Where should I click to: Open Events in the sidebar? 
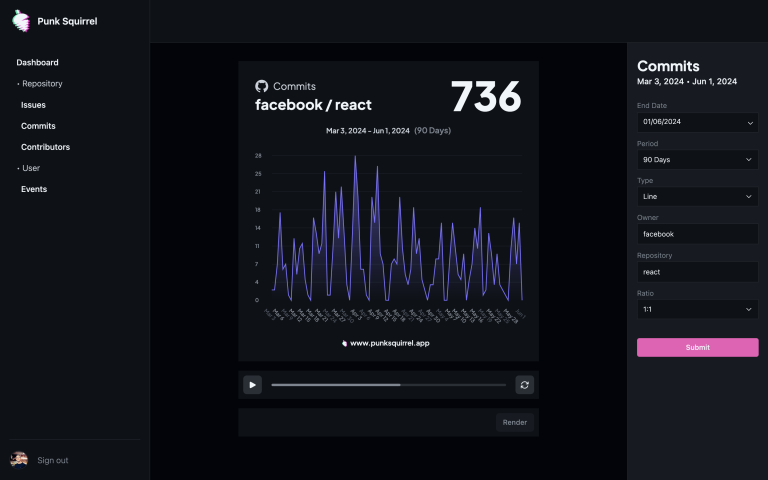click(x=34, y=189)
